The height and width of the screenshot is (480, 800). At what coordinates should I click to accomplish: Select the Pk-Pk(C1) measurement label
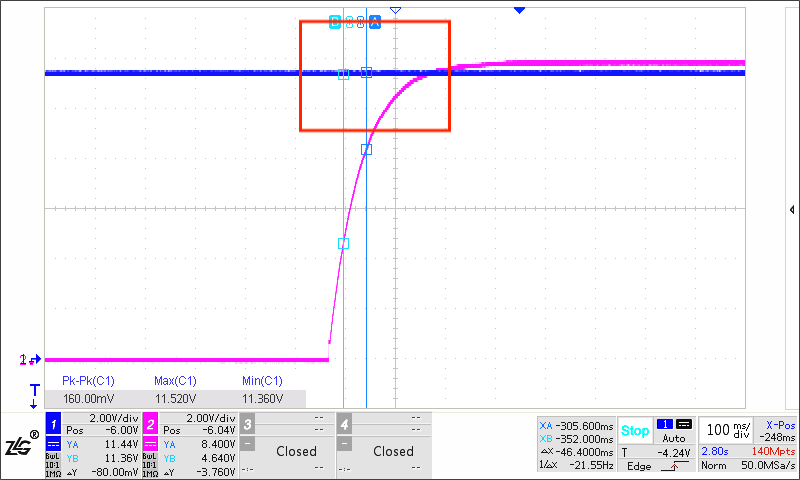click(x=88, y=381)
